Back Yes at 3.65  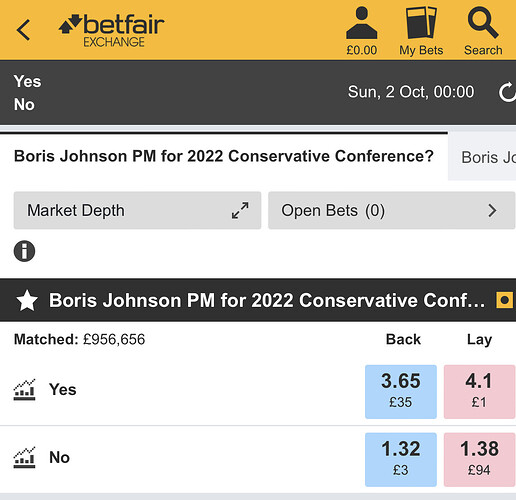[x=401, y=392]
